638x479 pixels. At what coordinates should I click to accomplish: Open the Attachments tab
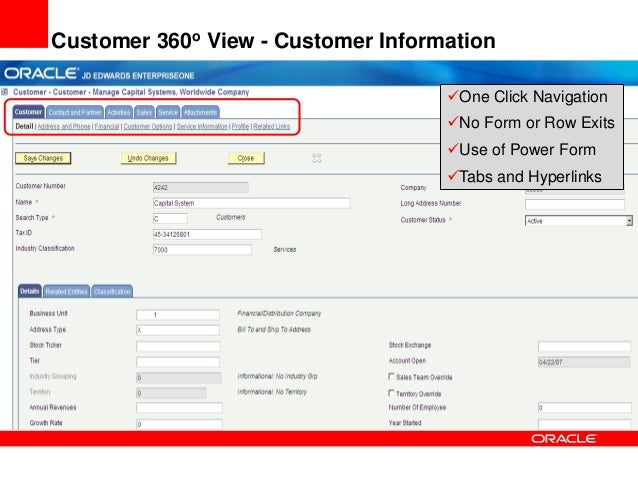click(200, 112)
